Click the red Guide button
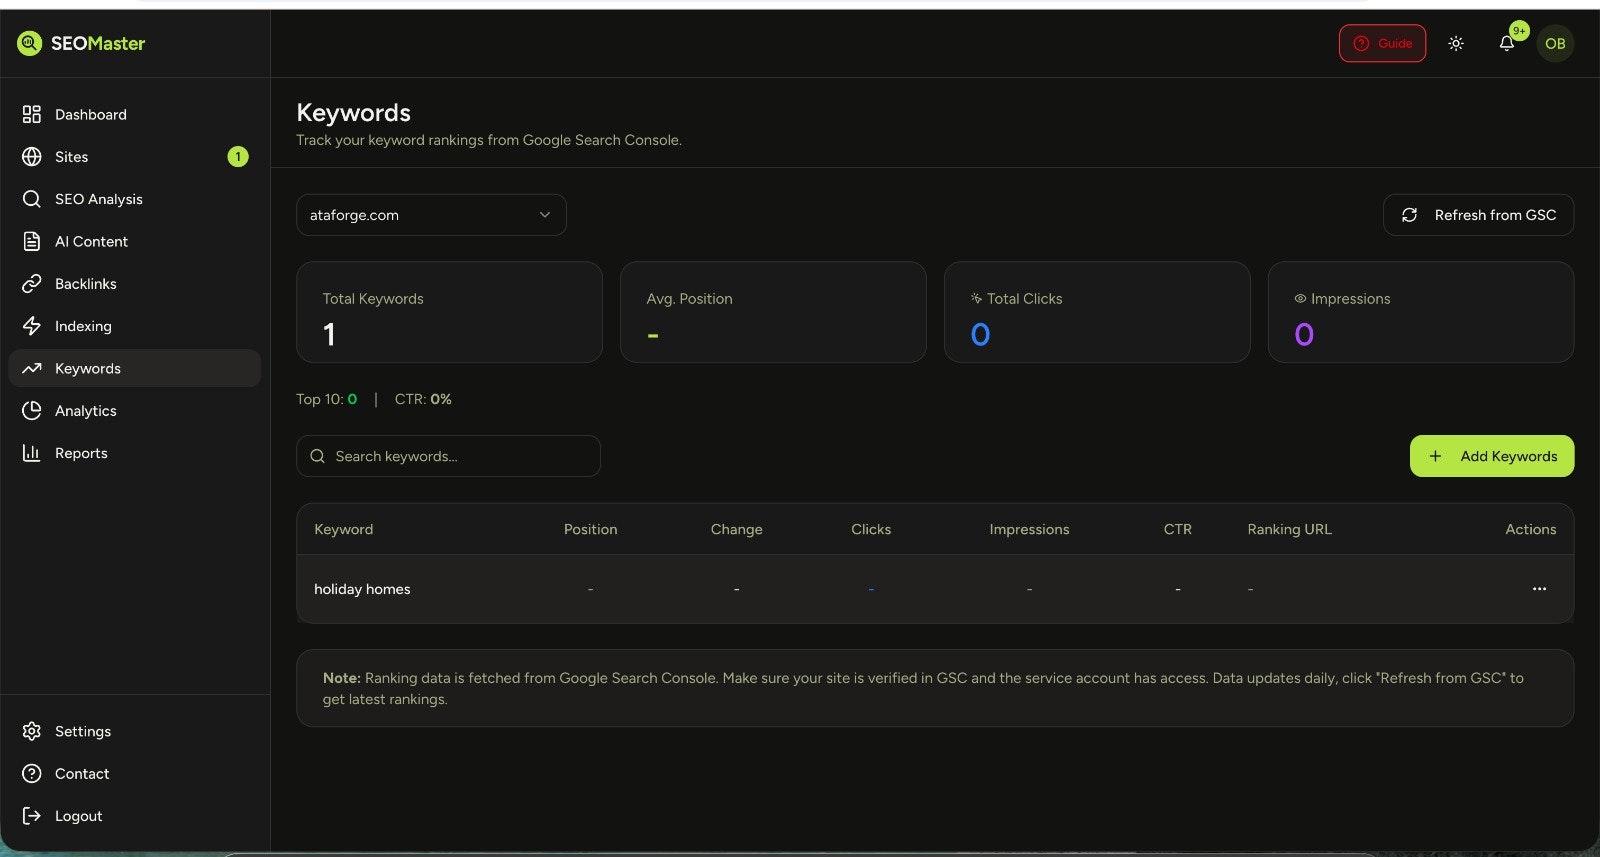 tap(1382, 43)
